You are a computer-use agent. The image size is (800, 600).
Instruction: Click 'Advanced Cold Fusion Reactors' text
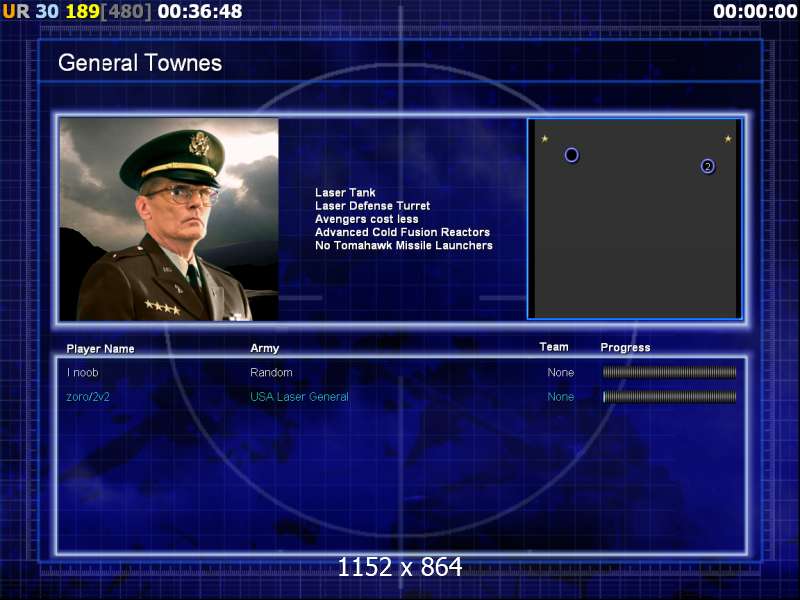(403, 232)
